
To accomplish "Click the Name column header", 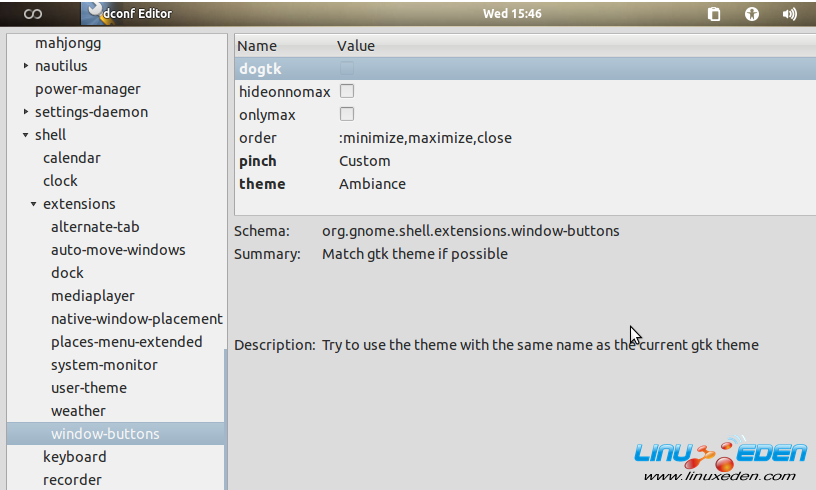I will click(257, 46).
